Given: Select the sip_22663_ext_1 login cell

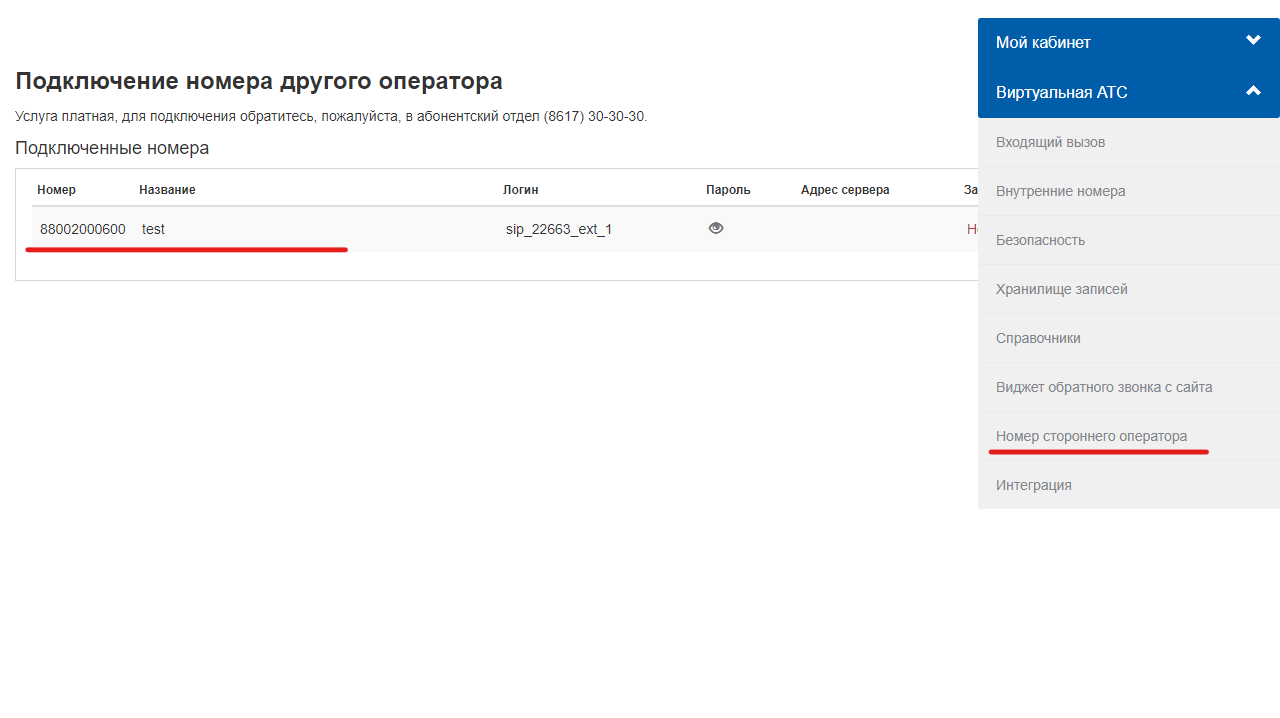Looking at the screenshot, I should [x=559, y=229].
